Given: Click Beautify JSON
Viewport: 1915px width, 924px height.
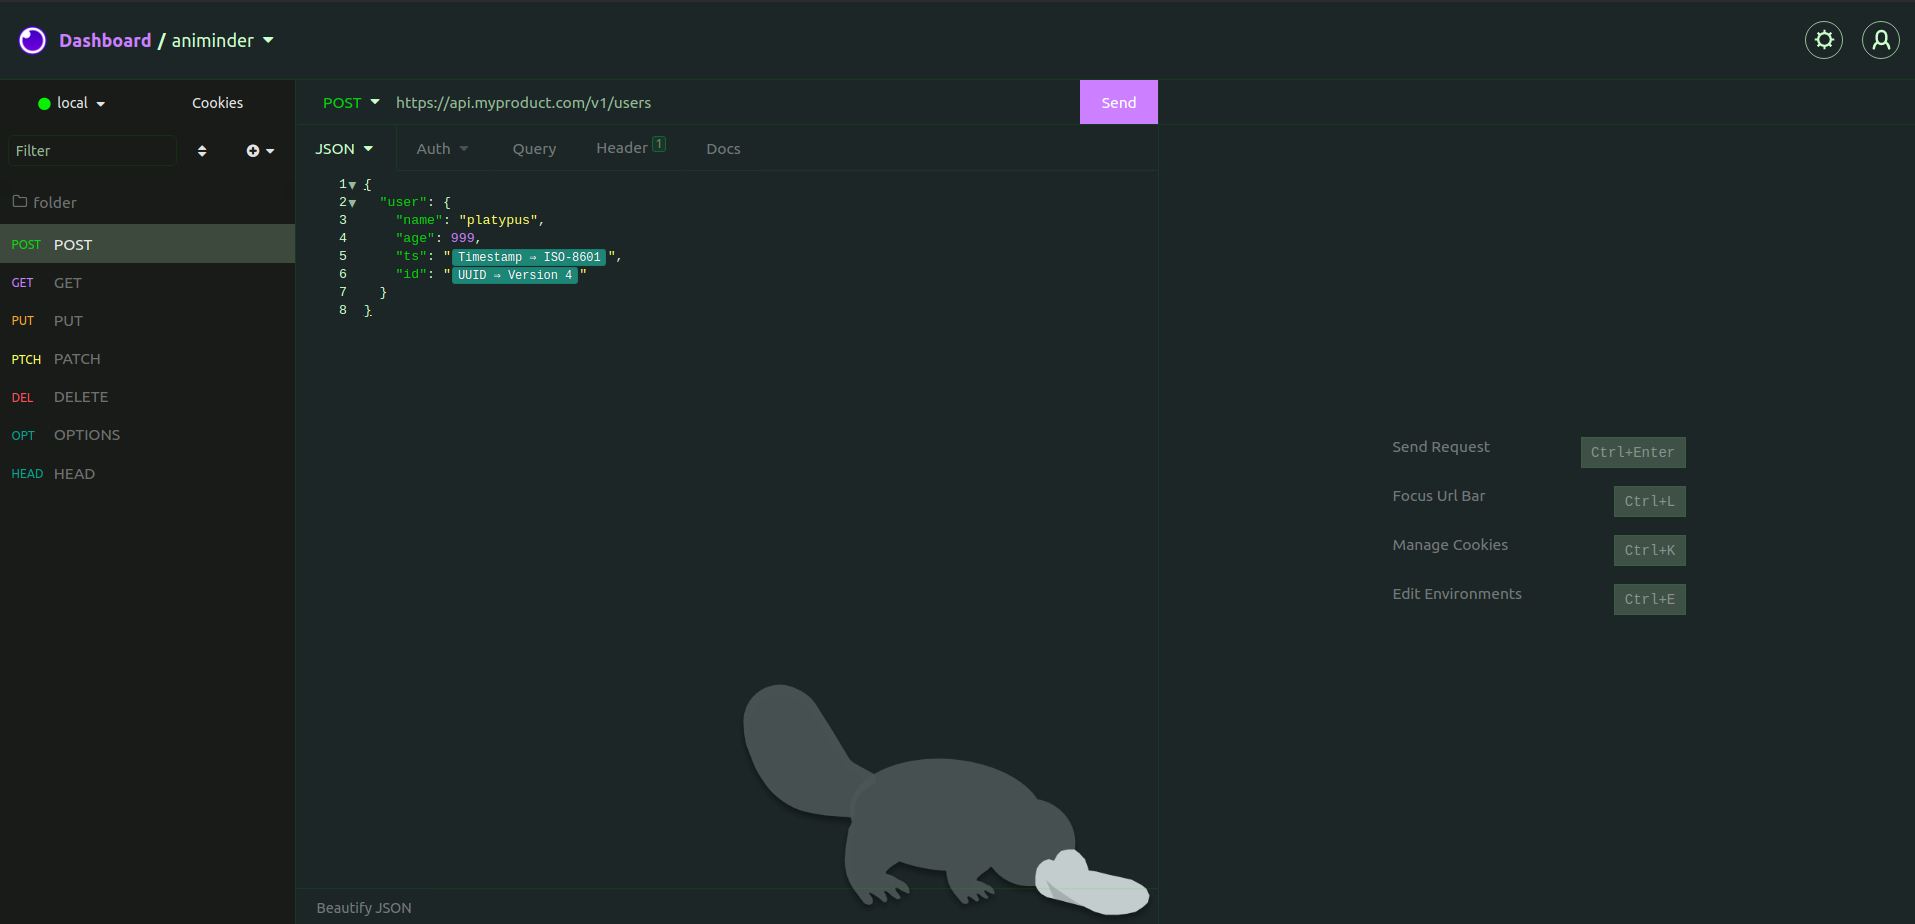Looking at the screenshot, I should click(x=364, y=908).
